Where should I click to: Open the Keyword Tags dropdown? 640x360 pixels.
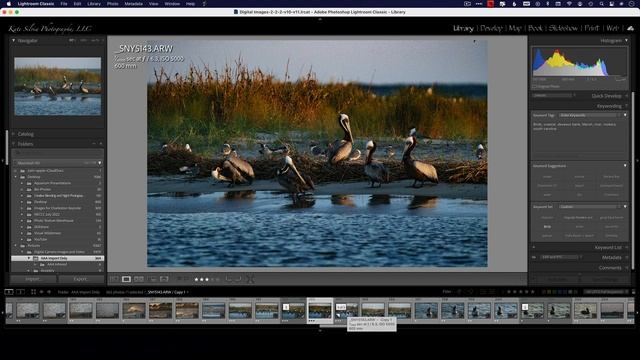point(591,116)
